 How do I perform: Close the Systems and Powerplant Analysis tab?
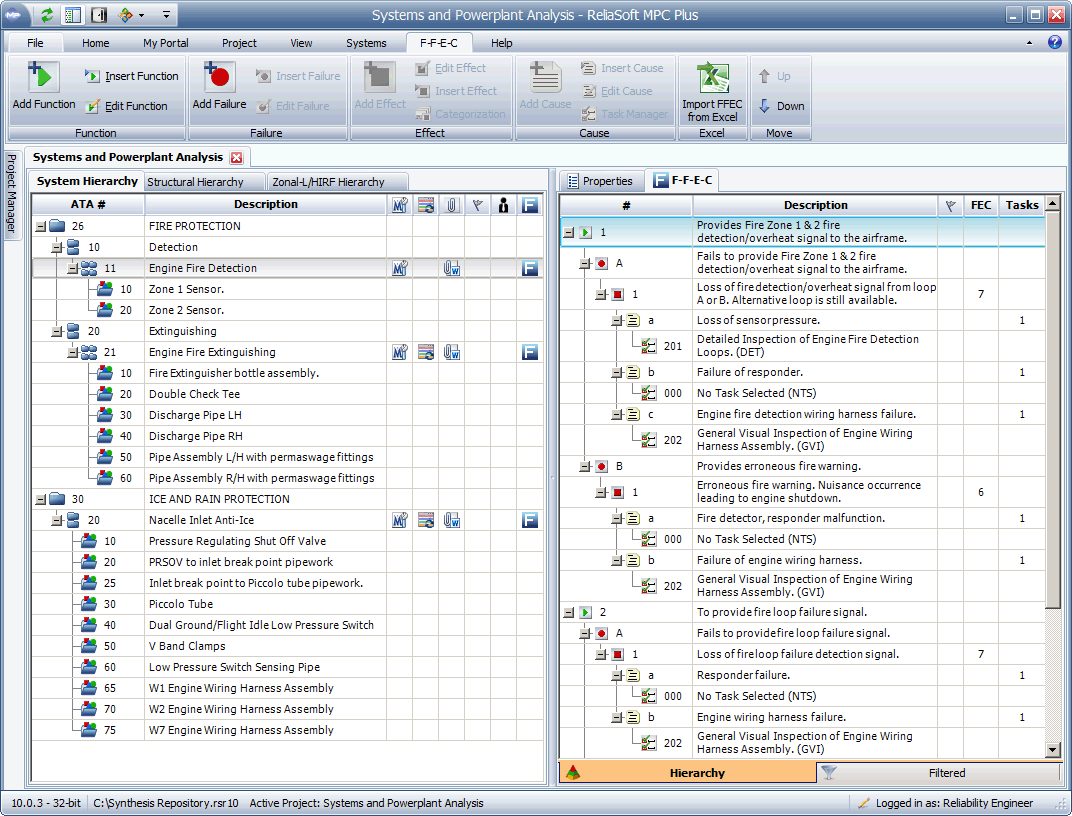[237, 157]
